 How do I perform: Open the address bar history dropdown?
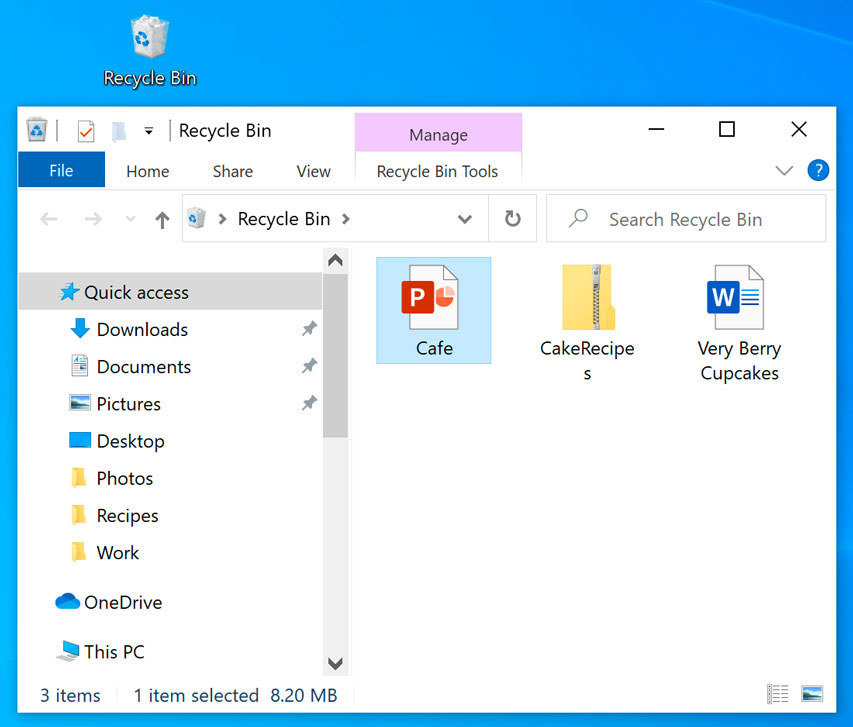coord(463,218)
